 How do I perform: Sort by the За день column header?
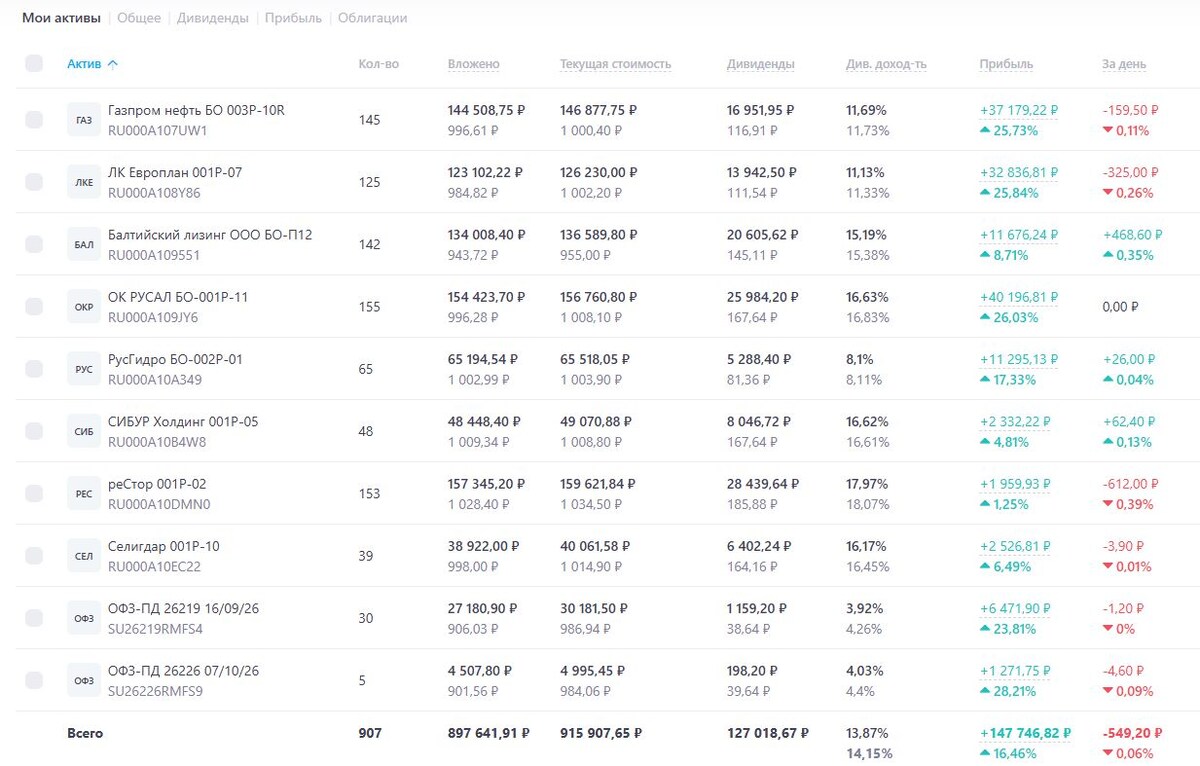pyautogui.click(x=1124, y=64)
